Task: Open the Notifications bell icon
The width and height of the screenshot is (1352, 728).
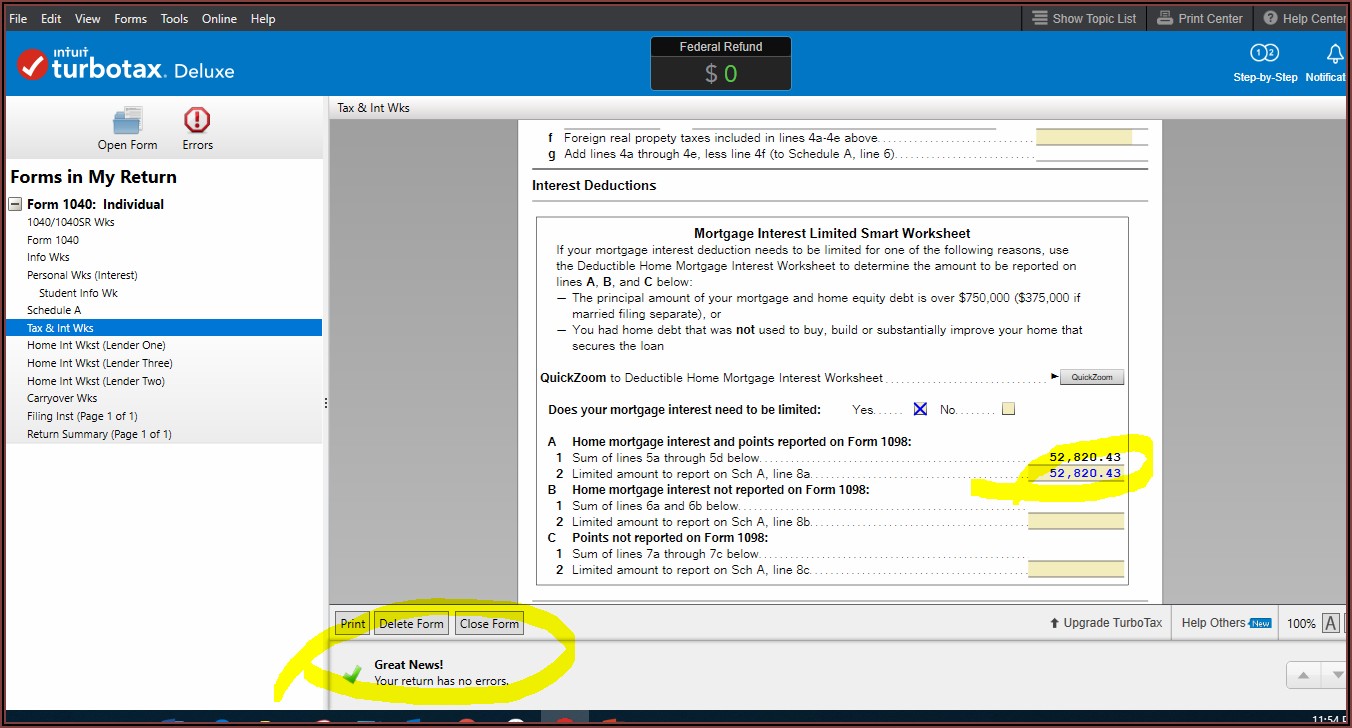Action: 1334,54
